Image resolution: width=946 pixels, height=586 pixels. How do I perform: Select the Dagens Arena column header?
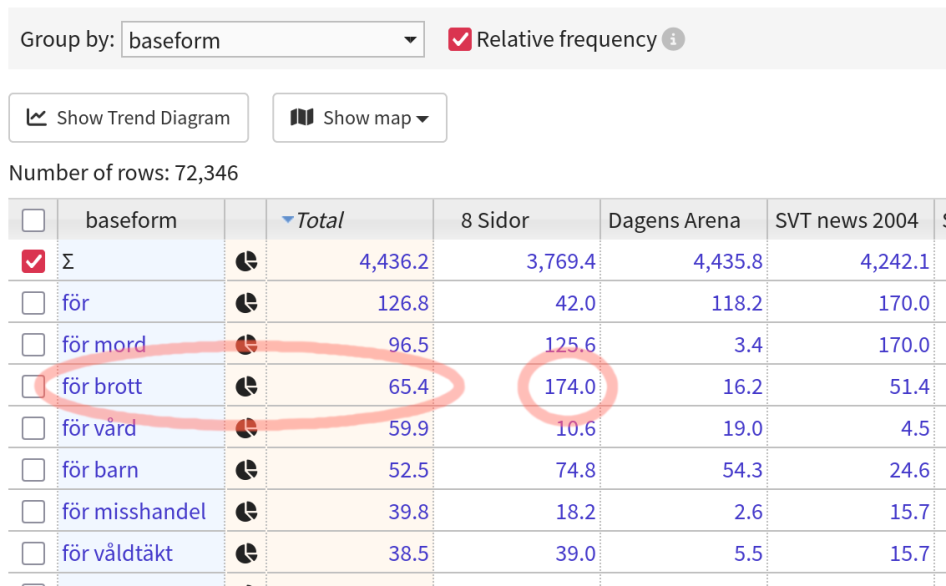(674, 220)
